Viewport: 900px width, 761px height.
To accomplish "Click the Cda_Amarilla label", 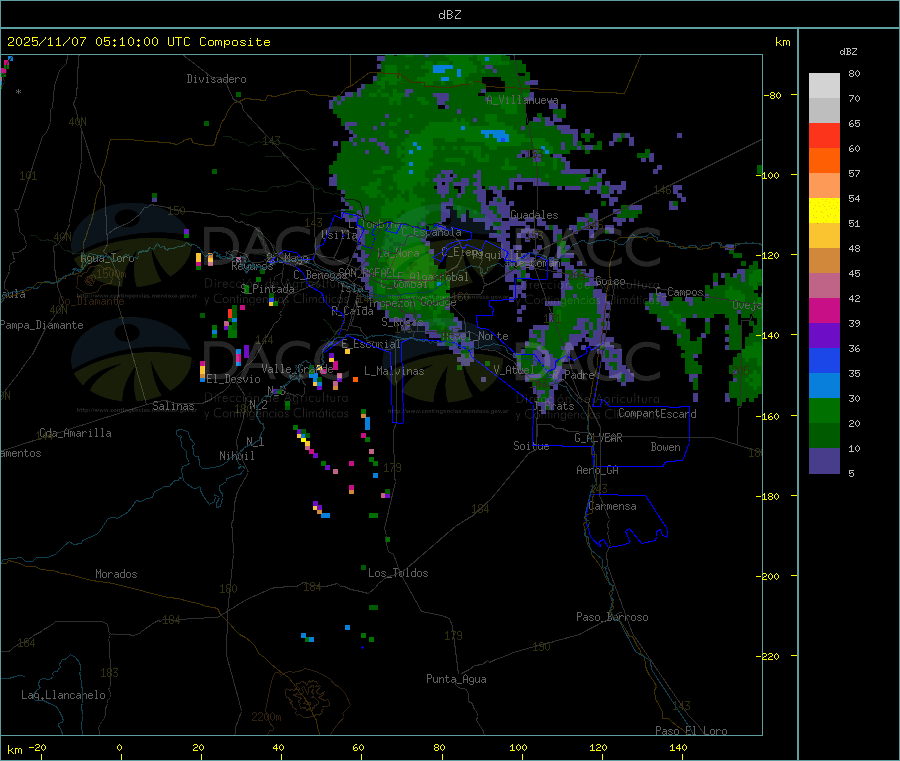I will point(75,433).
